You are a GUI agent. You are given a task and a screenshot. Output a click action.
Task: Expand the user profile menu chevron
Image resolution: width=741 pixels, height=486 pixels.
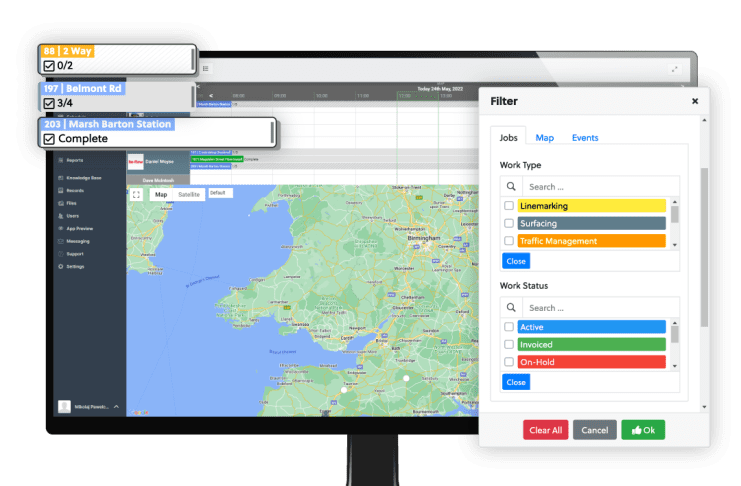tap(115, 407)
